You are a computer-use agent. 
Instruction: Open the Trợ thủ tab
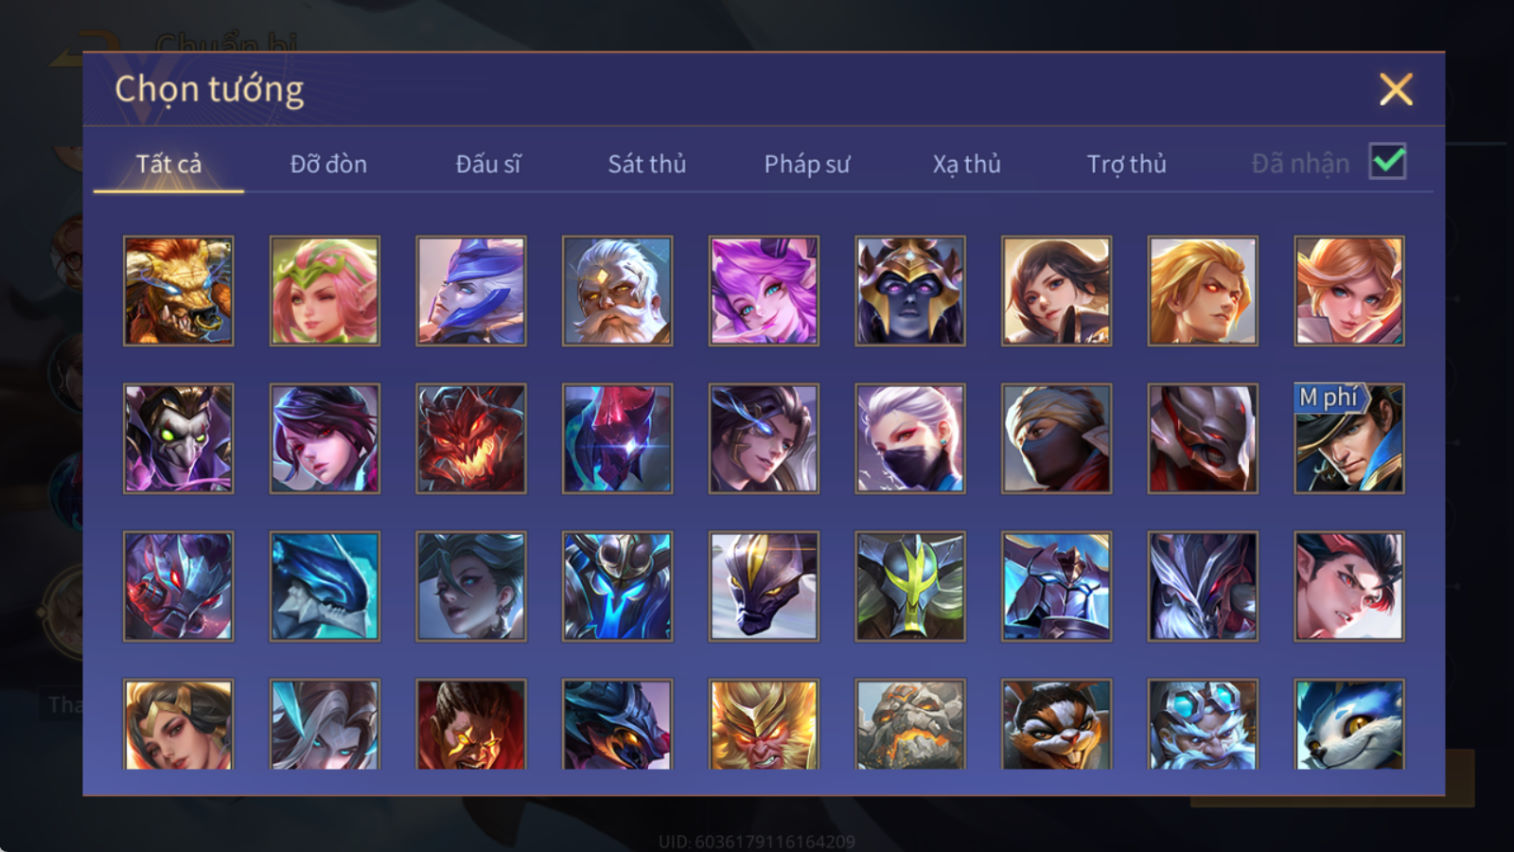coord(1126,164)
